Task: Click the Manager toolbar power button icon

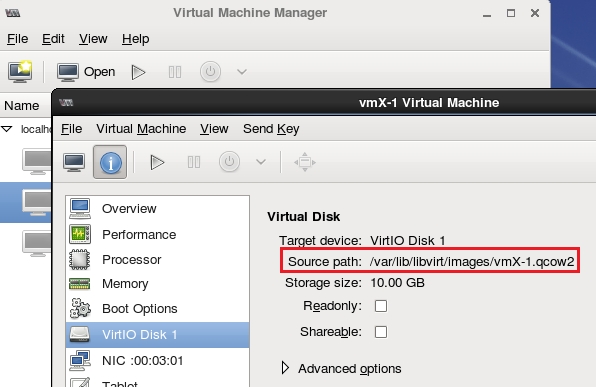Action: point(210,71)
